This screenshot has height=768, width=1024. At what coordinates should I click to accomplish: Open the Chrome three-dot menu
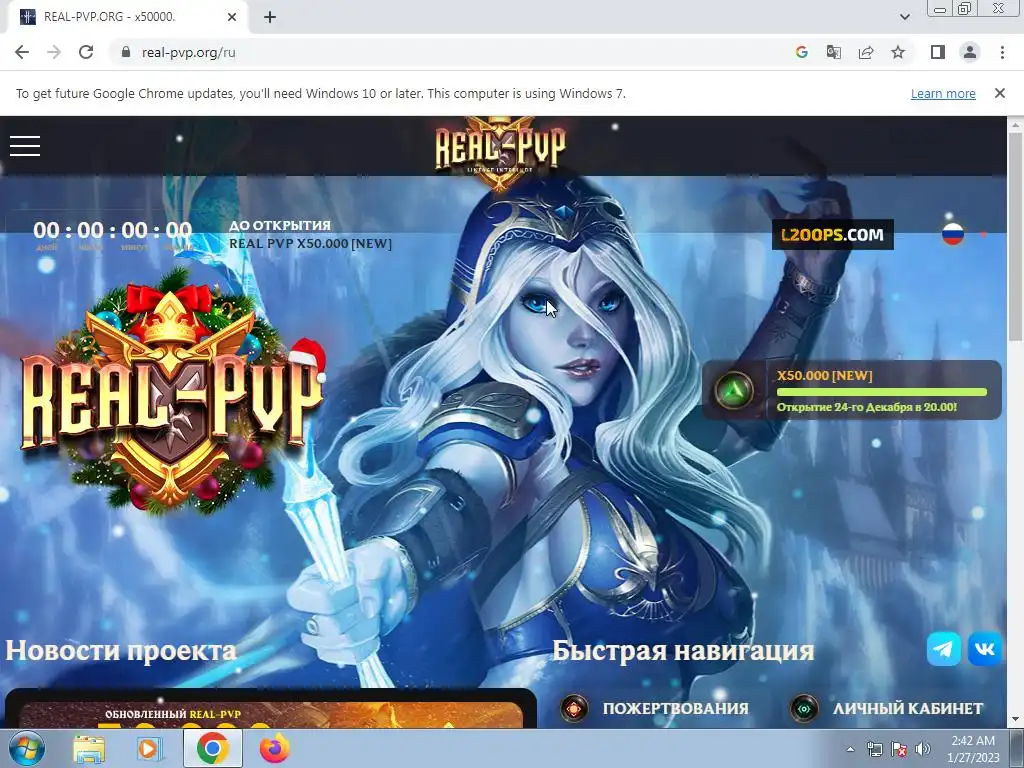(1002, 52)
